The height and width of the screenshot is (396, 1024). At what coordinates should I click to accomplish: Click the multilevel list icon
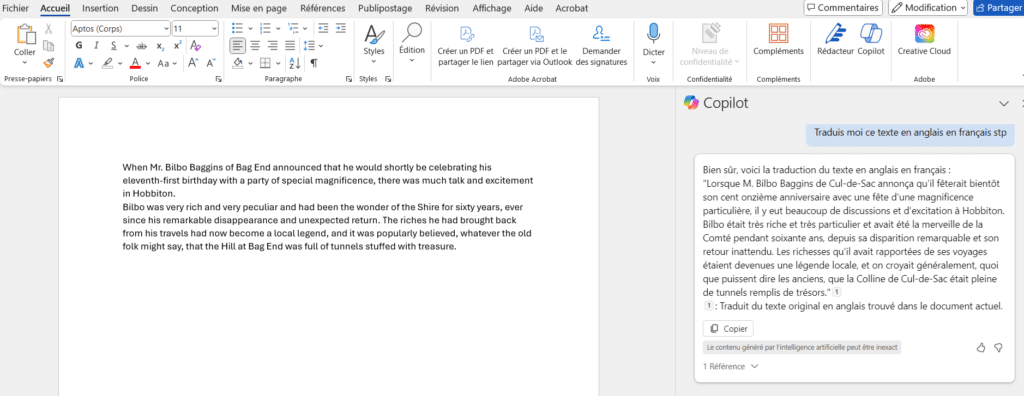pos(293,29)
